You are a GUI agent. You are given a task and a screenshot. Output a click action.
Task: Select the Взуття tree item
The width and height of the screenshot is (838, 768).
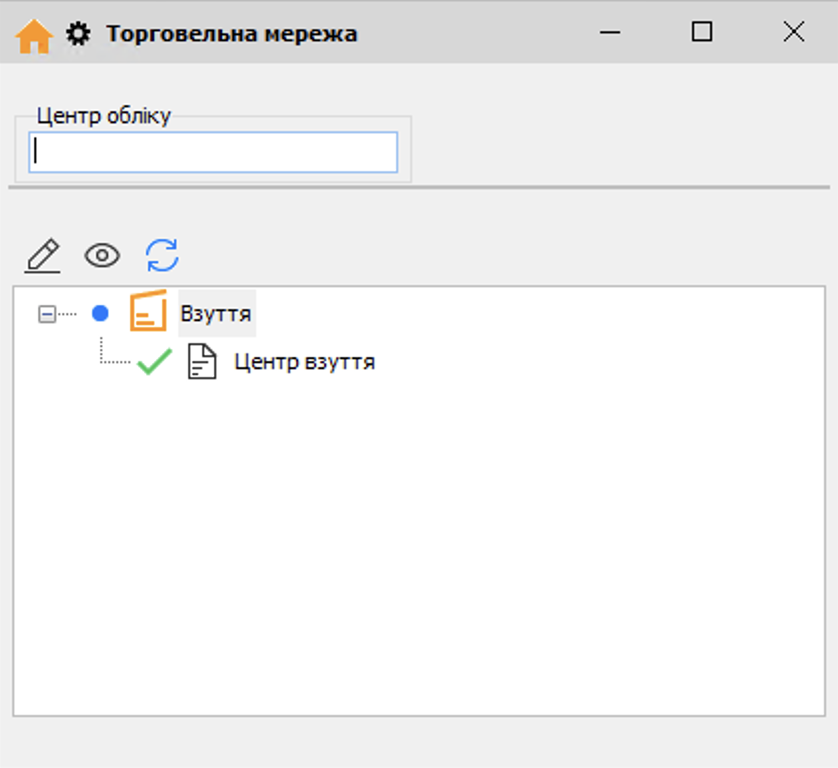point(216,314)
